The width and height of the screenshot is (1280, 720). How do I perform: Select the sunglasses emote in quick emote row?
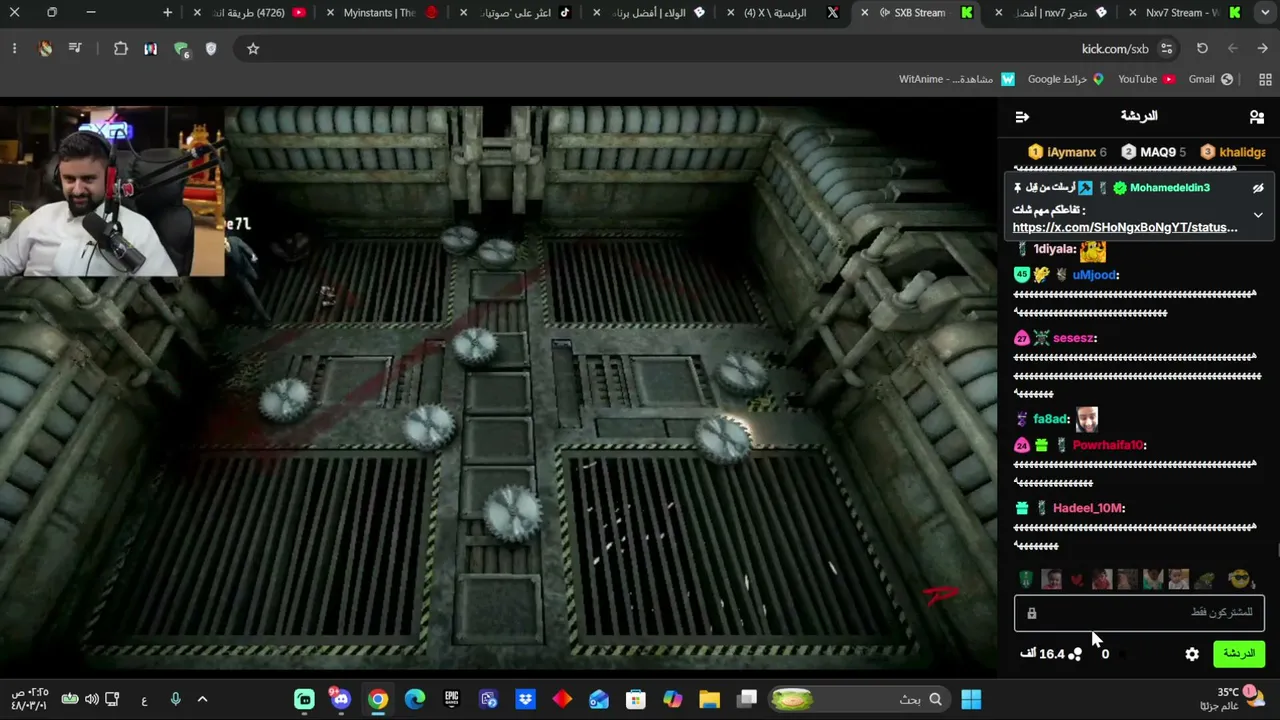coord(1240,580)
